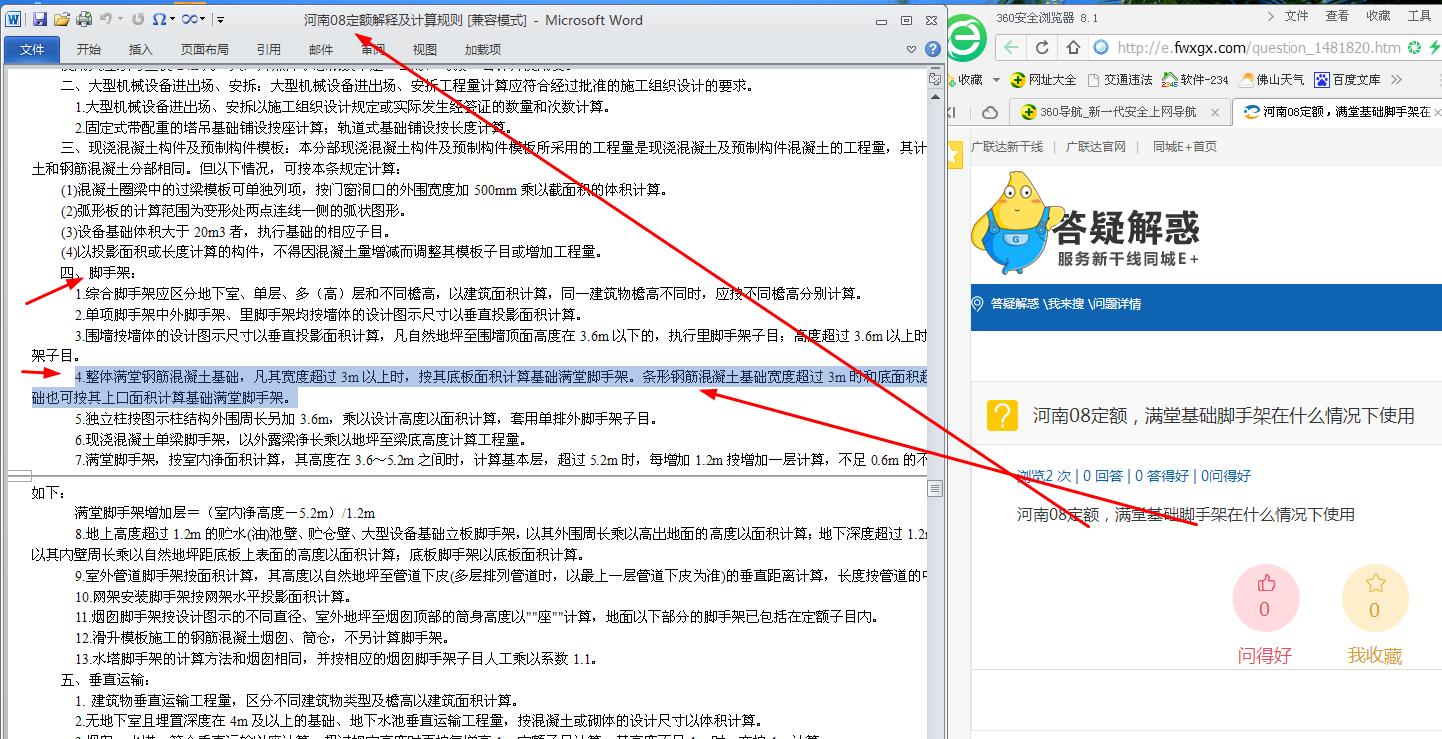Click the question title 河南08定额，满堂基础脚手架
The width and height of the screenshot is (1442, 739).
pyautogui.click(x=1224, y=416)
